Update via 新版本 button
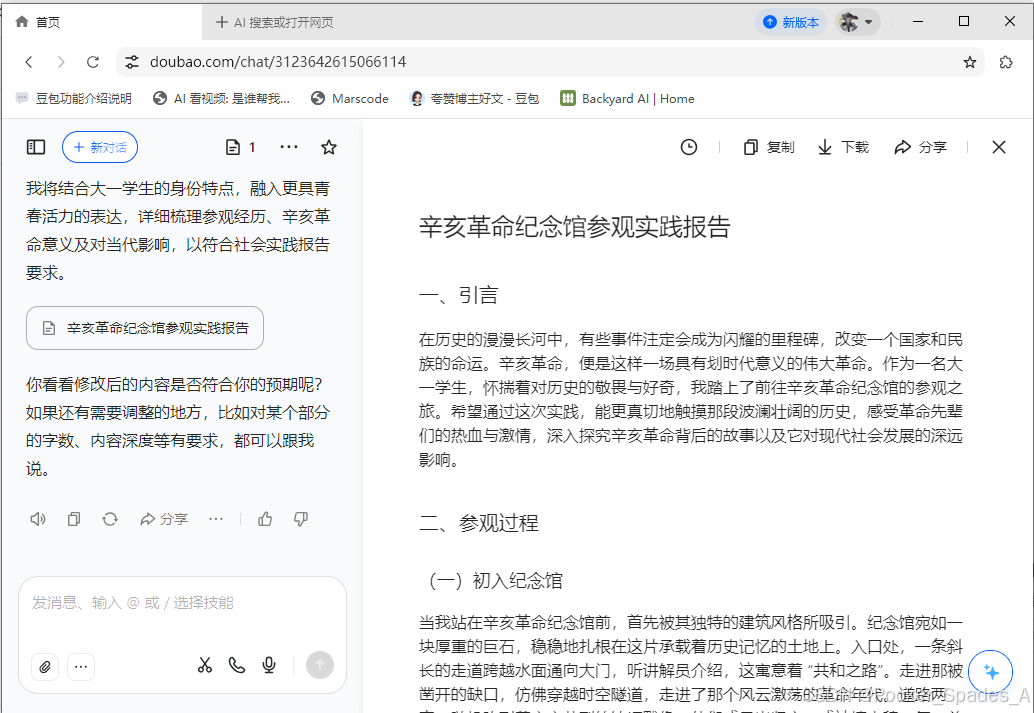Viewport: 1034px width, 713px height. point(791,22)
